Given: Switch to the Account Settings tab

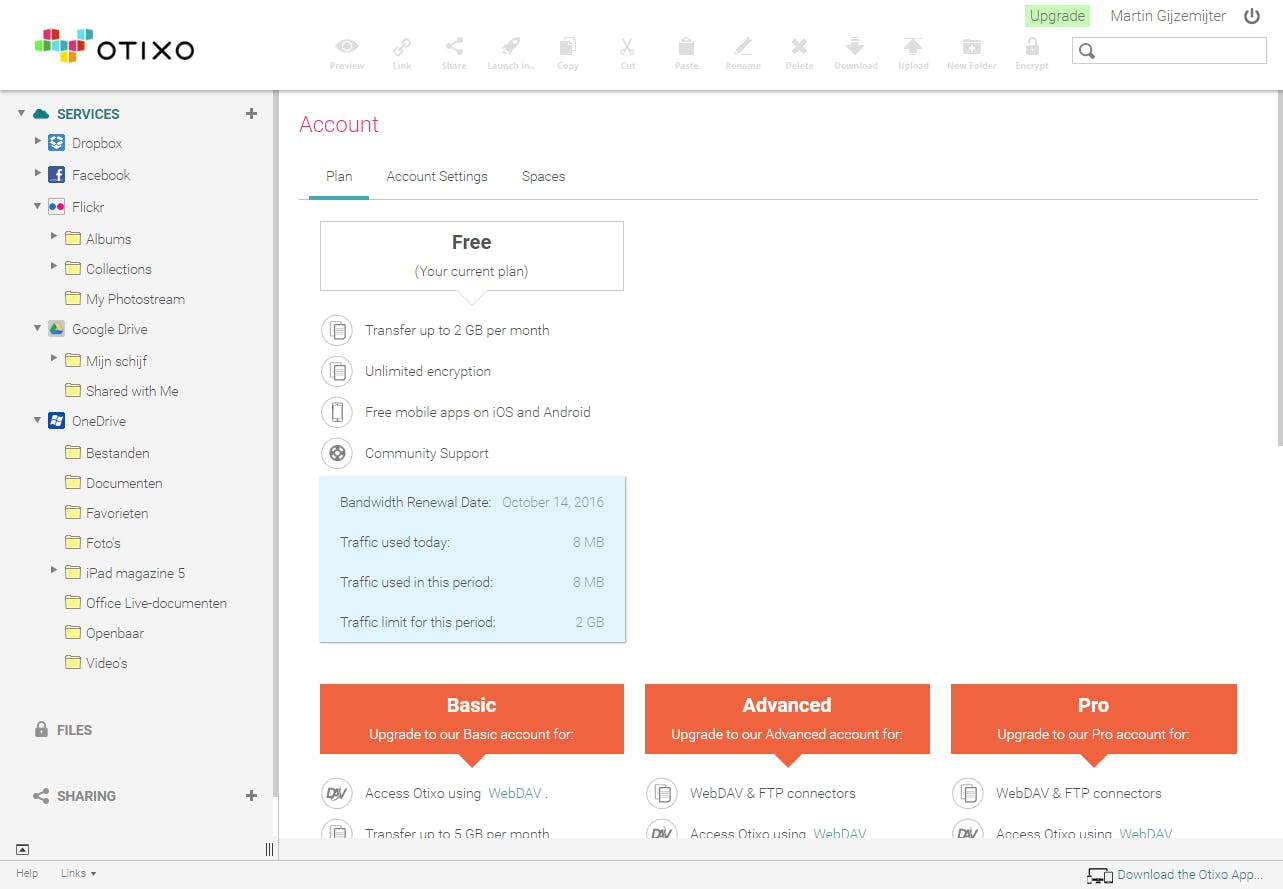Looking at the screenshot, I should (x=437, y=177).
